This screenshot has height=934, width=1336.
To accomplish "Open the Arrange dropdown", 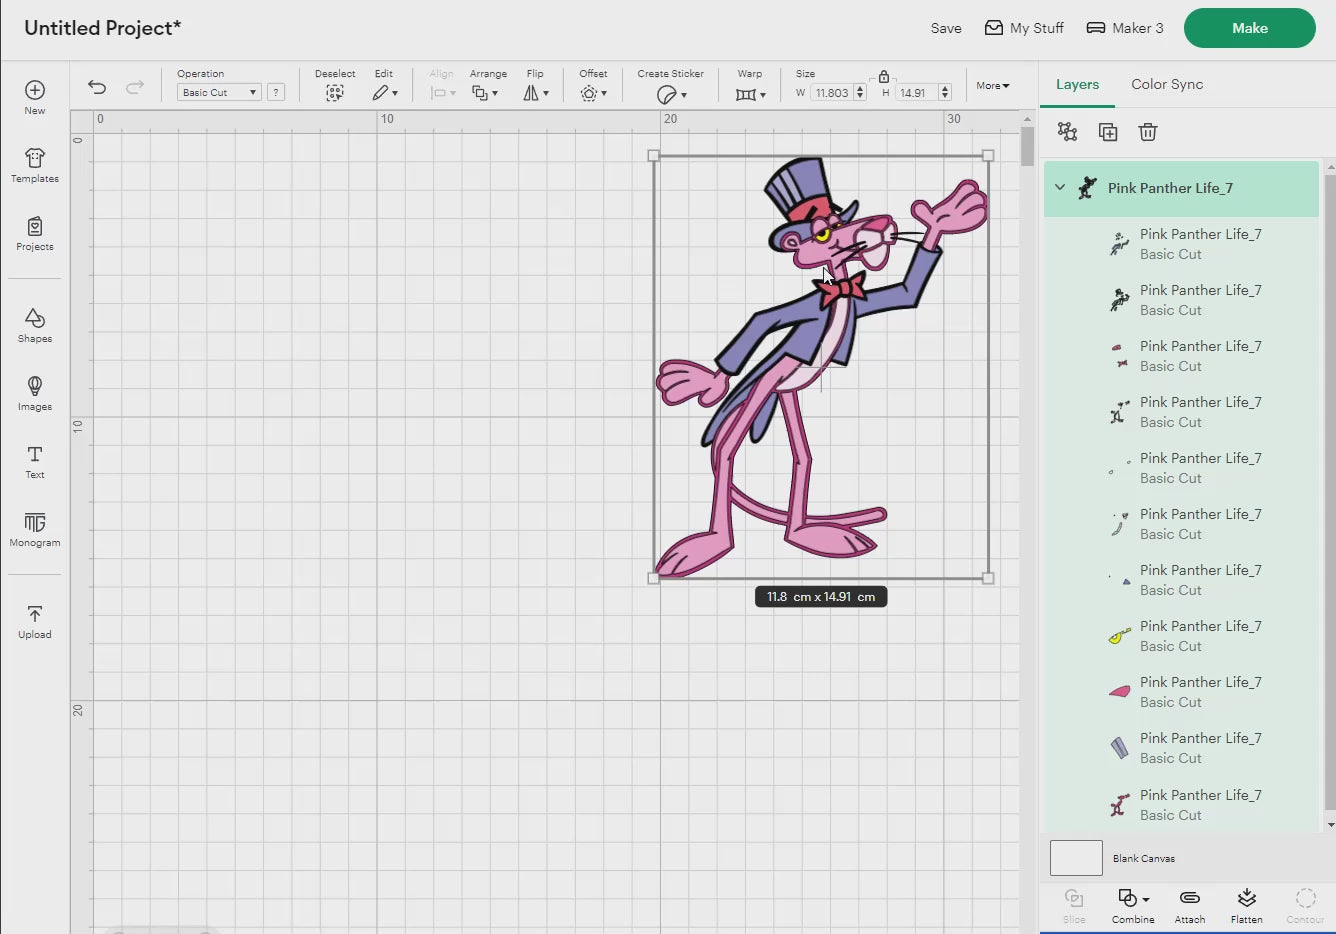I will pos(485,93).
